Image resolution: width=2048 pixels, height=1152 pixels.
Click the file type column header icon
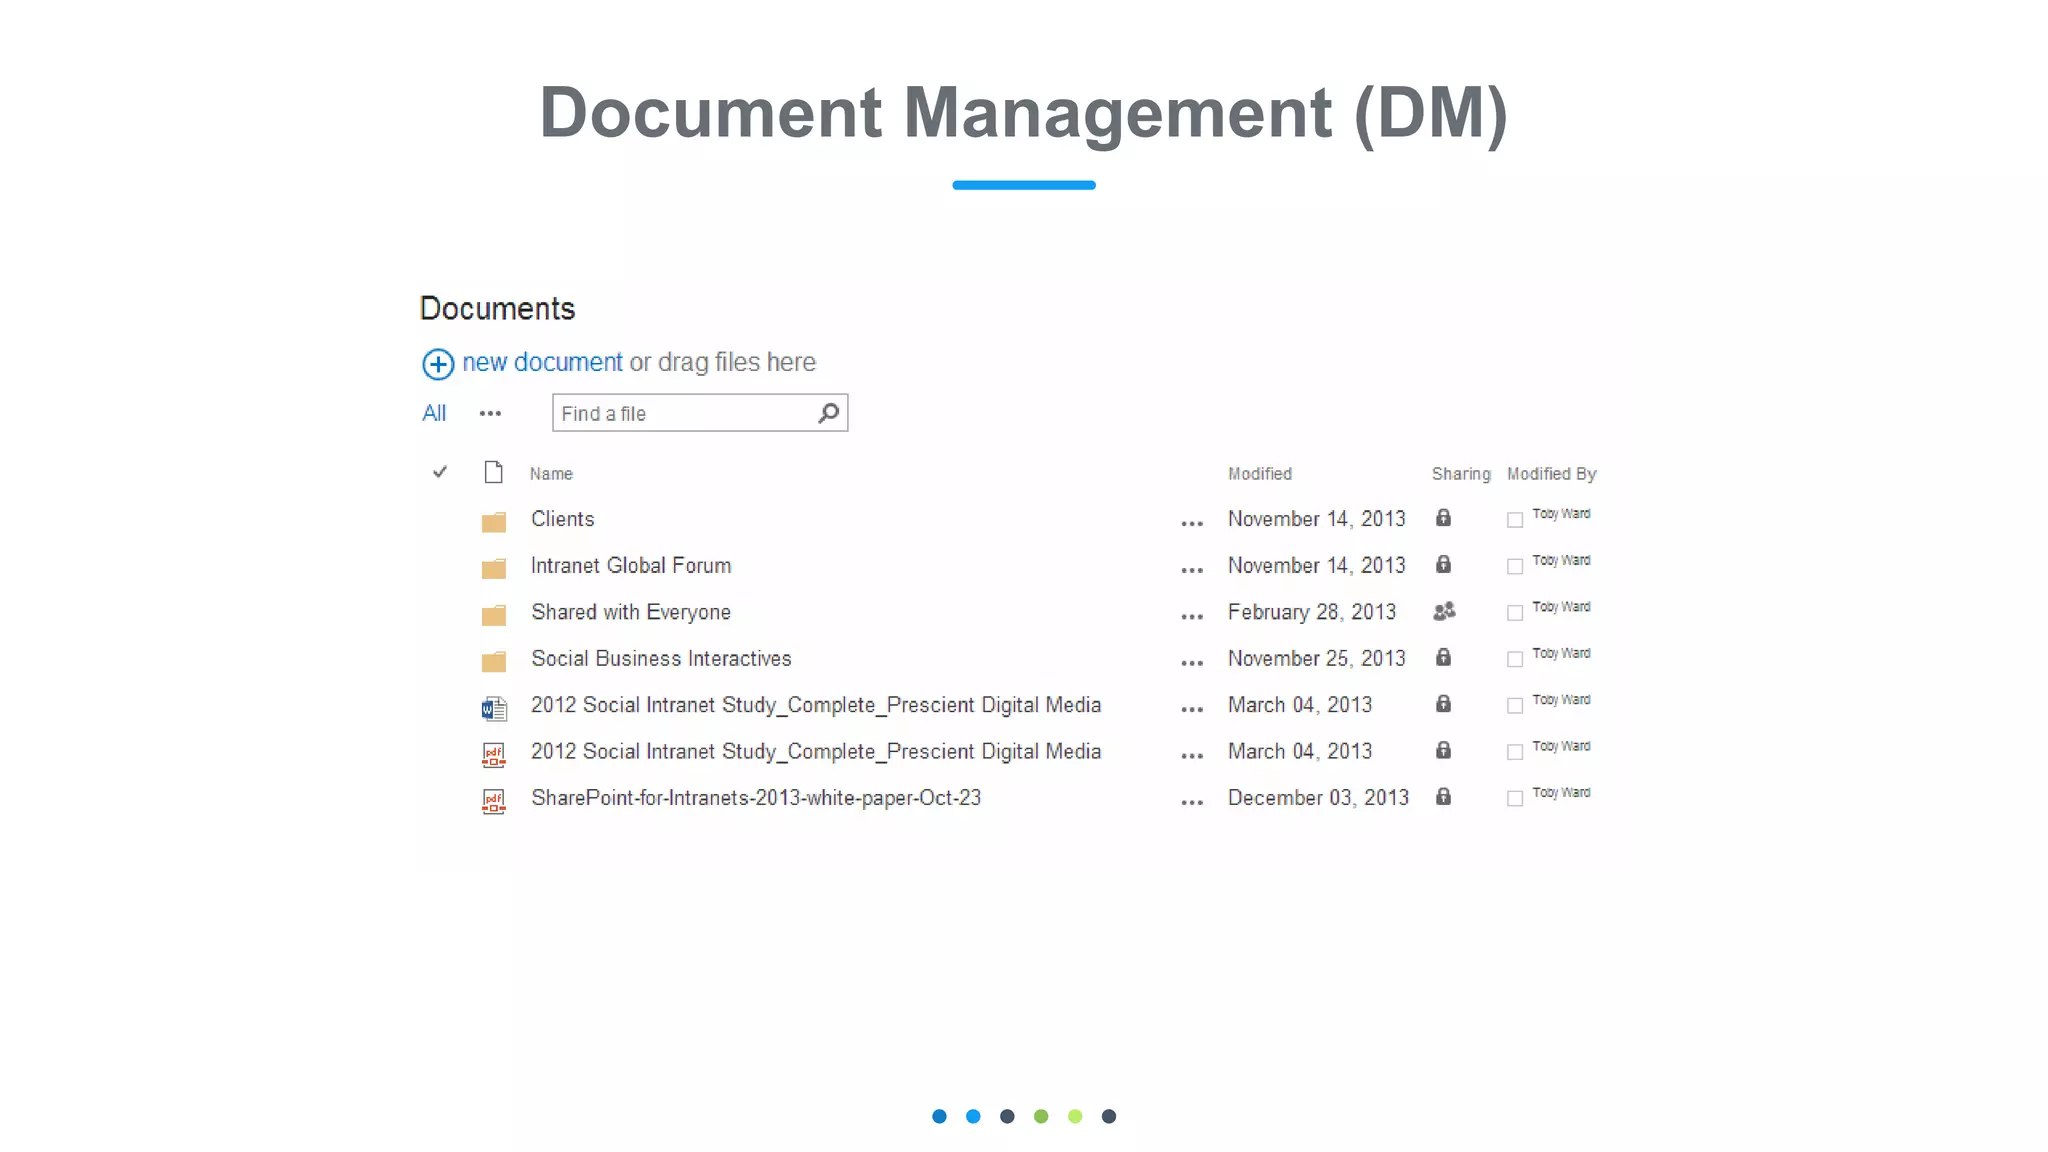pyautogui.click(x=493, y=472)
